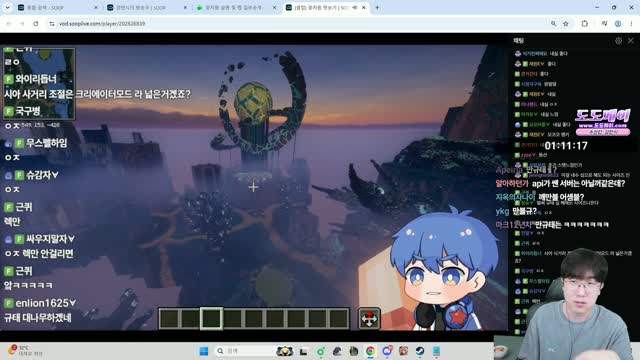Open the browser extensions puzzle icon
Viewport: 640px width, 360px height.
(x=584, y=24)
